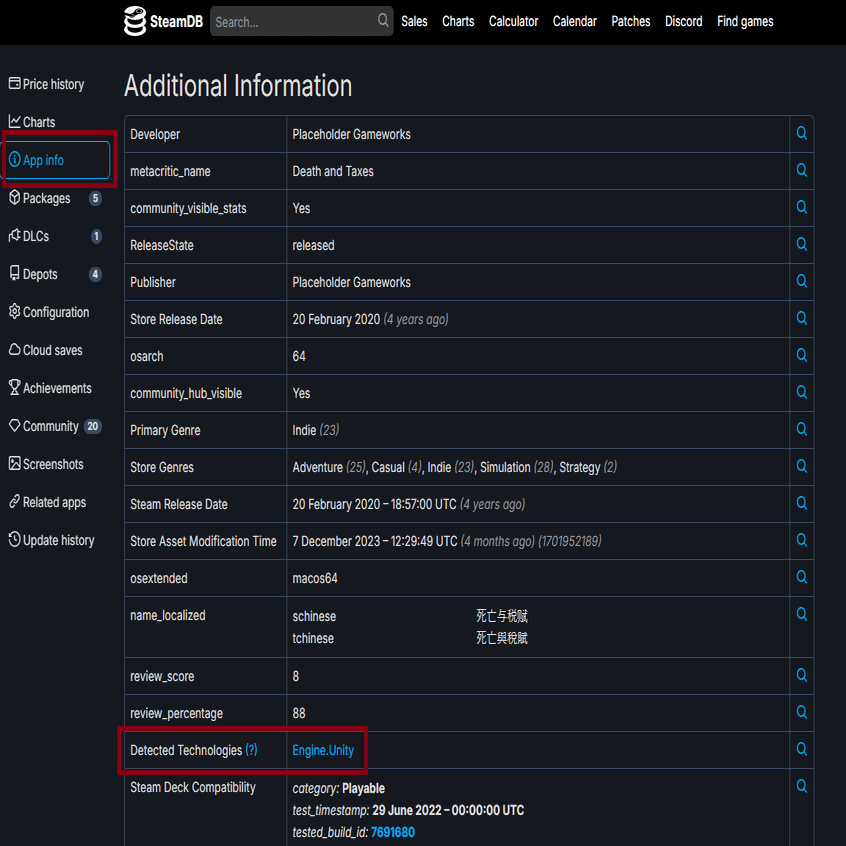Click the macos64 osextended value
Viewport: 846px width, 846px height.
315,578
